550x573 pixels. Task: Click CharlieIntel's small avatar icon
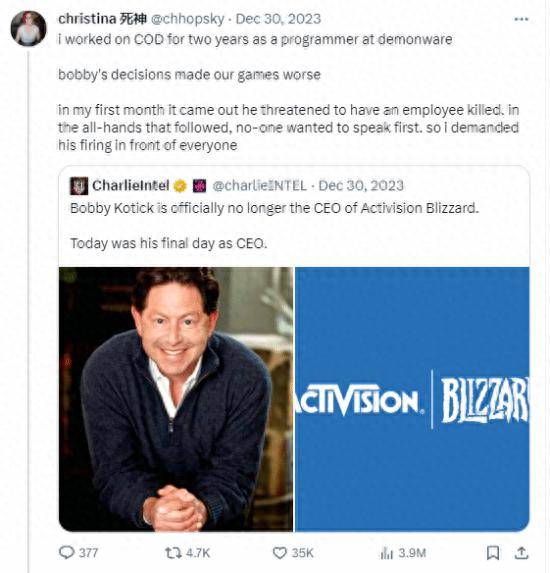79,186
